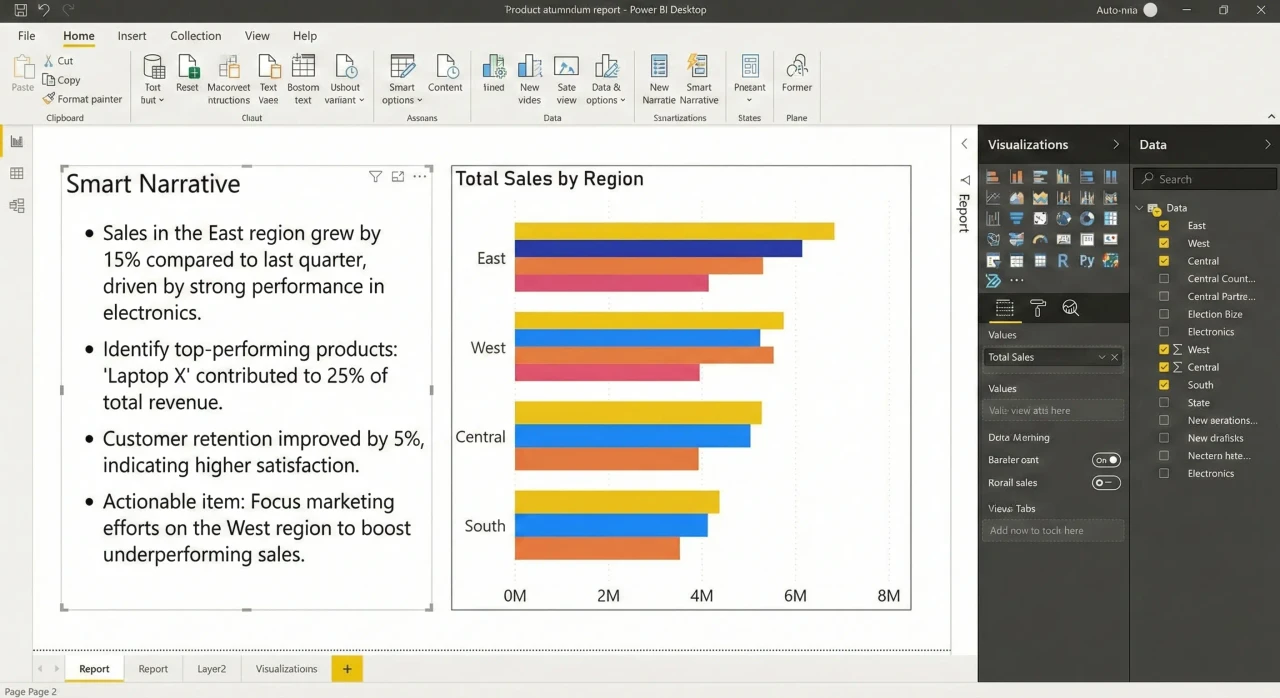Click the Former ribbon icon

pyautogui.click(x=797, y=68)
